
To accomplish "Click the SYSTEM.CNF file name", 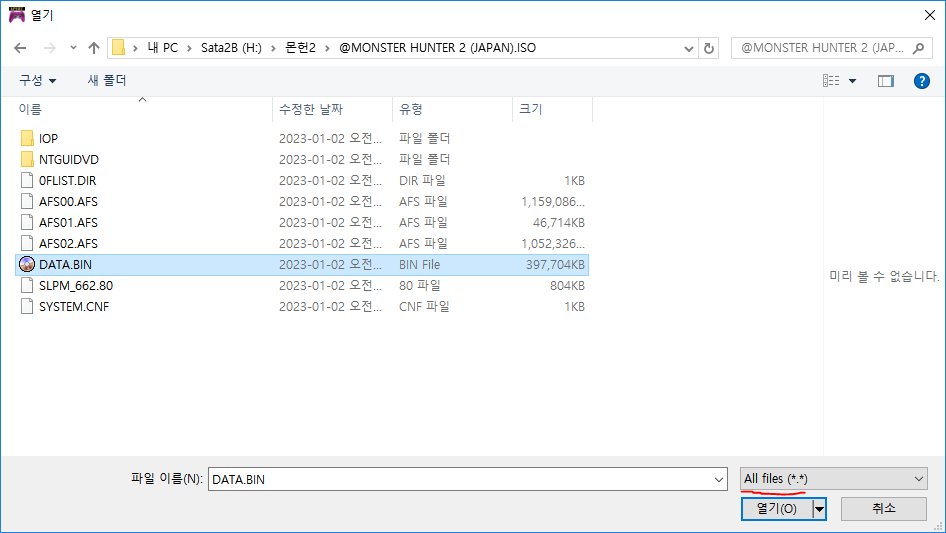I will tap(74, 307).
